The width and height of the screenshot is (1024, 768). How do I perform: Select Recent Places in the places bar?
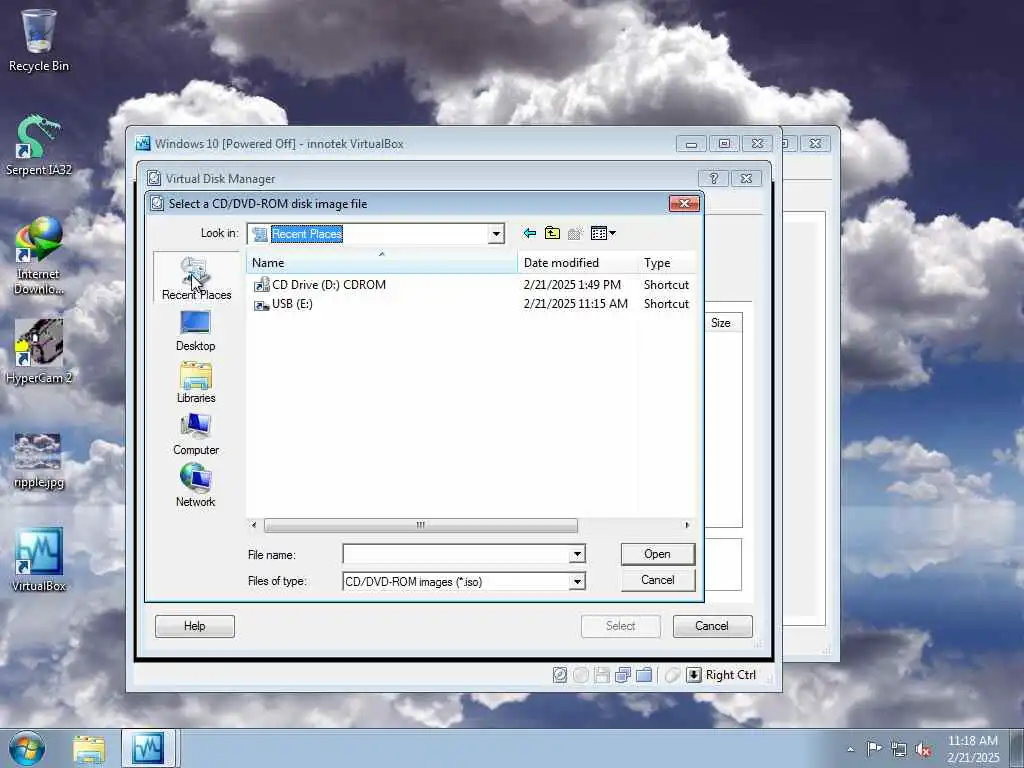(196, 279)
